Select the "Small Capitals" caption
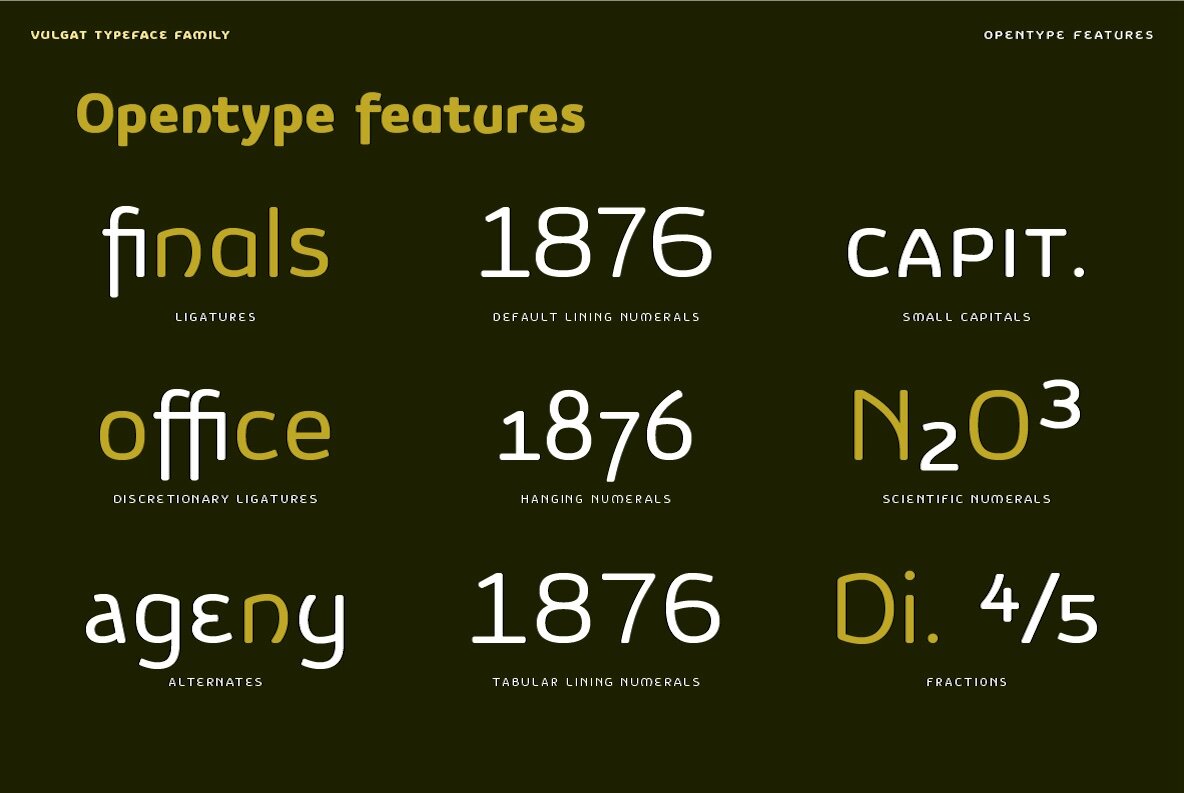 point(966,317)
